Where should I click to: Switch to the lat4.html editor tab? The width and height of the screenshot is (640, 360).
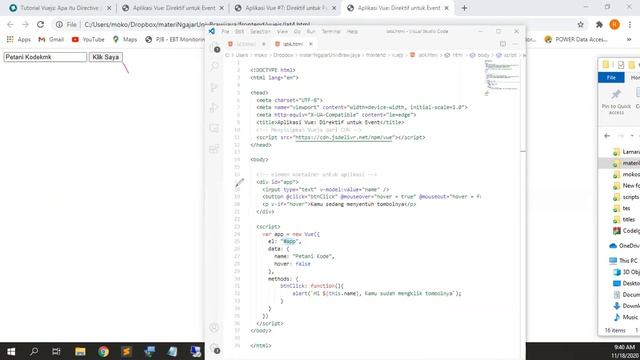tap(293, 44)
